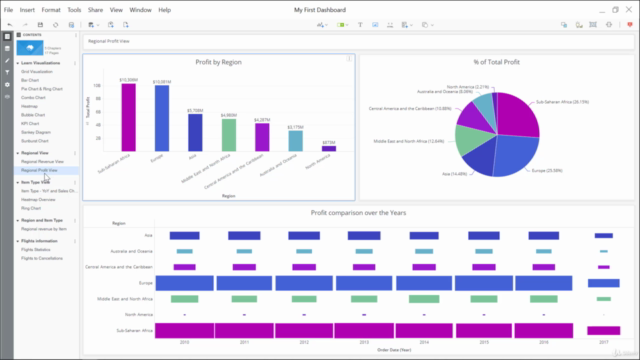This screenshot has width=640, height=360.
Task: Click the dashboard cover thumbnail in Contents
Action: (30, 48)
